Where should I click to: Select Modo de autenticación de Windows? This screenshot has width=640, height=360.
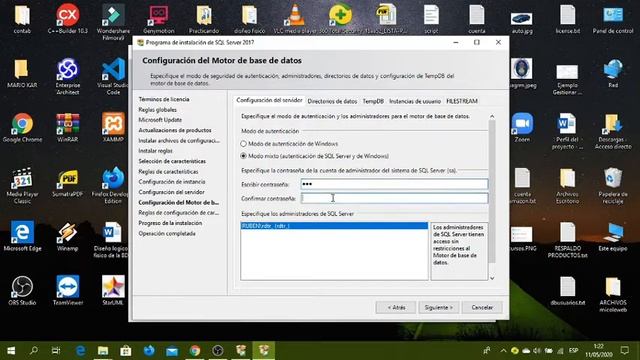point(290,144)
